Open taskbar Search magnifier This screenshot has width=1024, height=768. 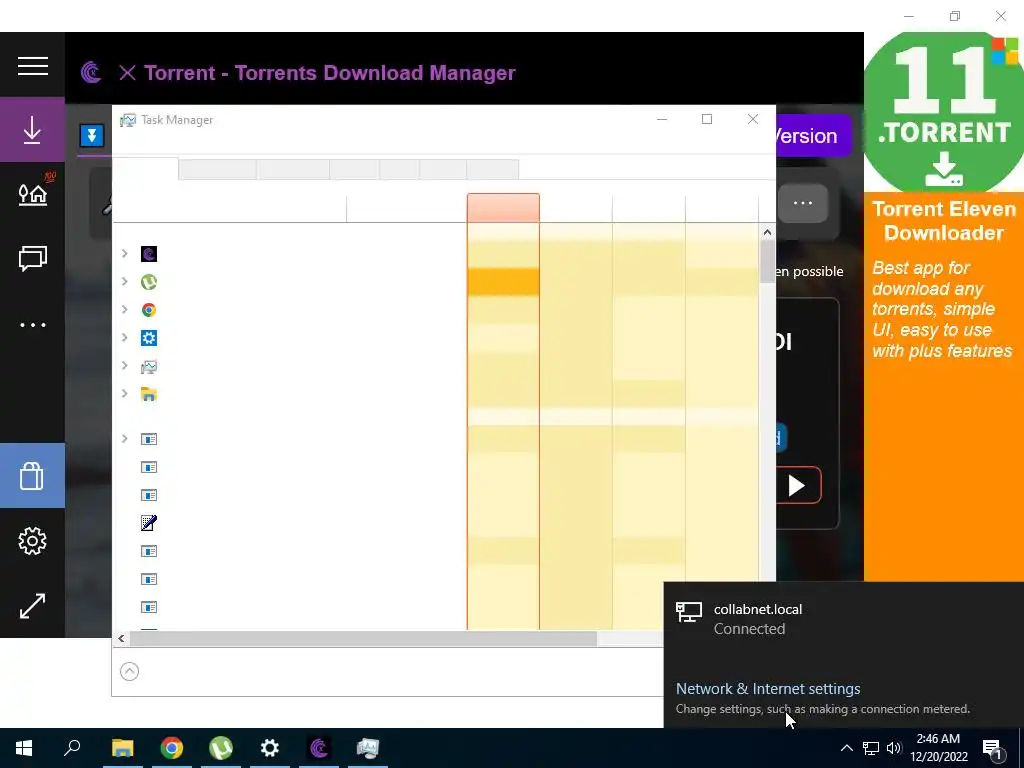[72, 748]
